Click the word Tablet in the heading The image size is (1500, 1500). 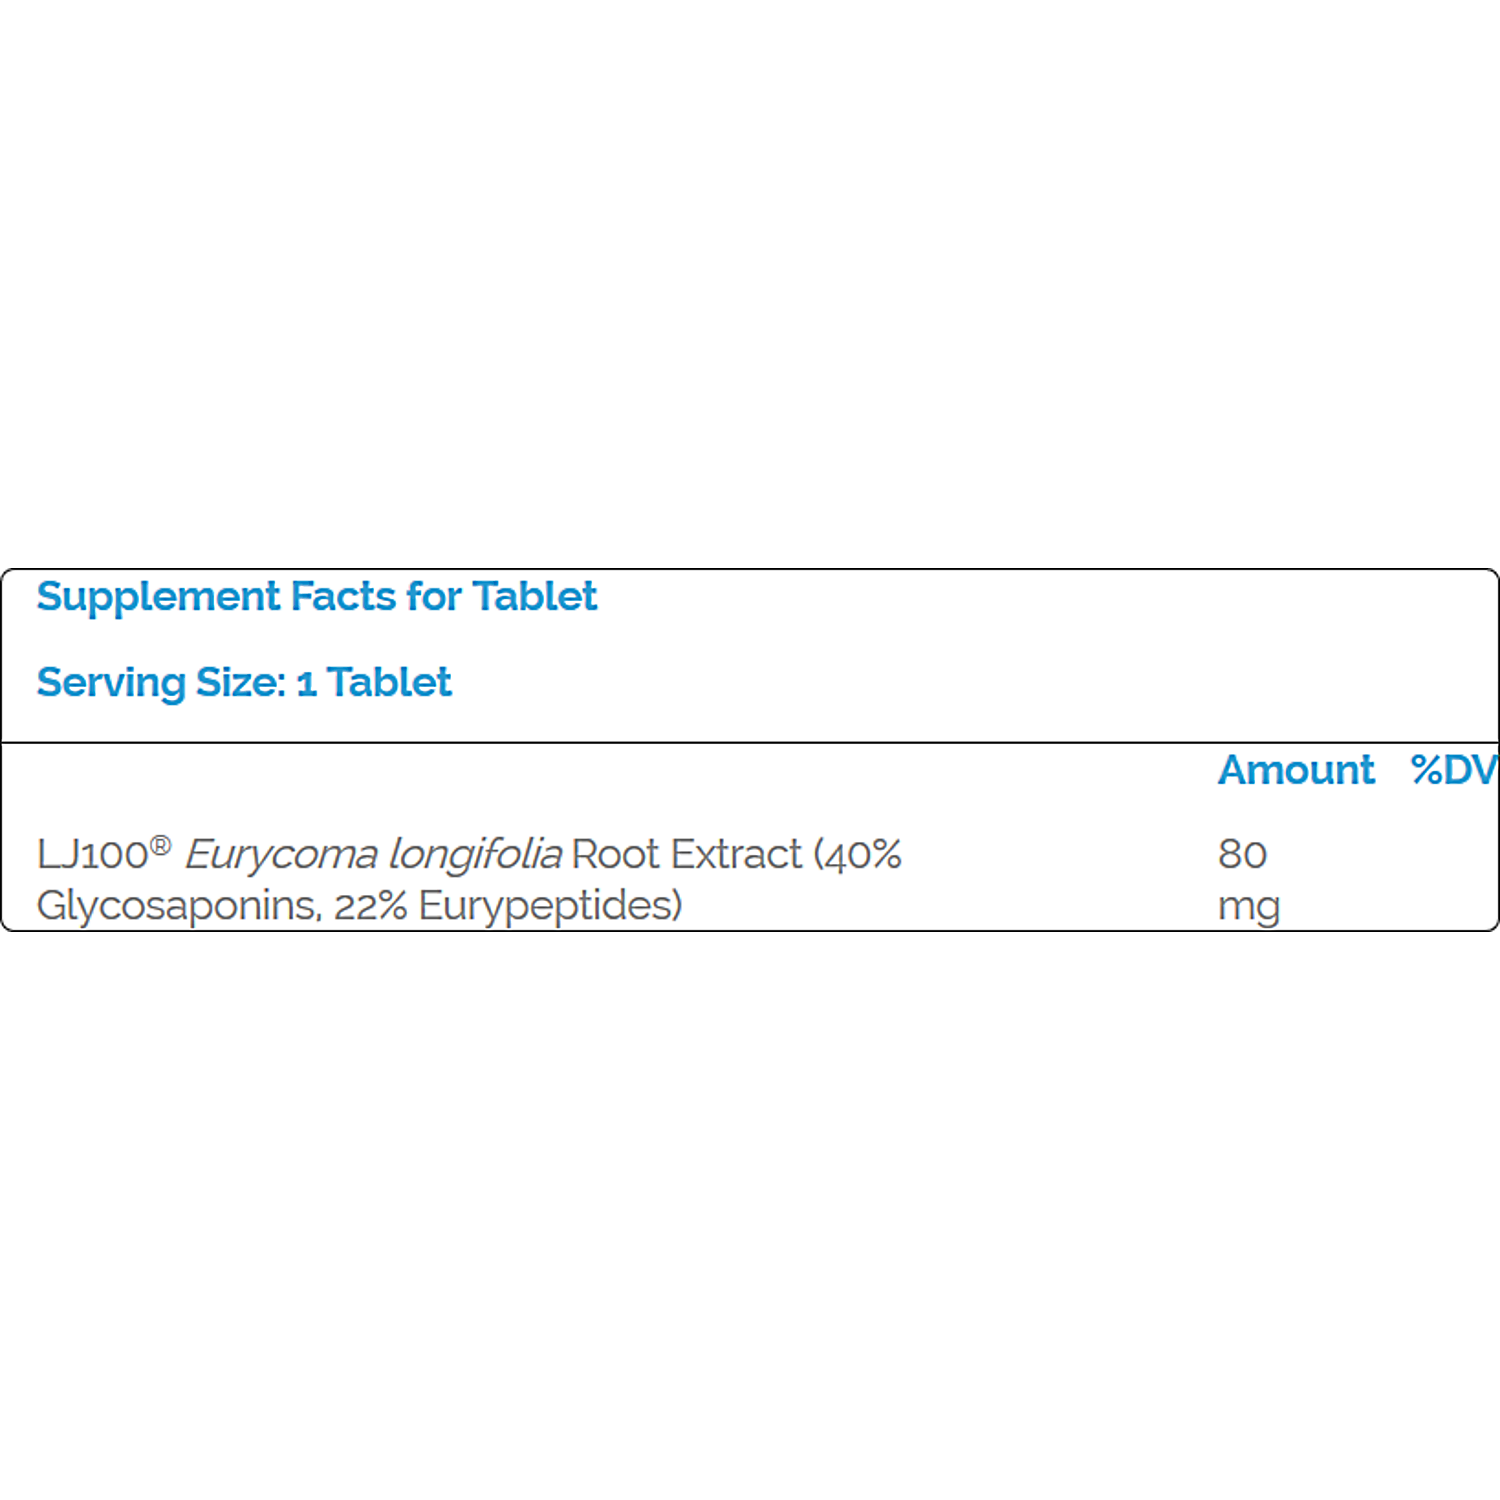534,596
